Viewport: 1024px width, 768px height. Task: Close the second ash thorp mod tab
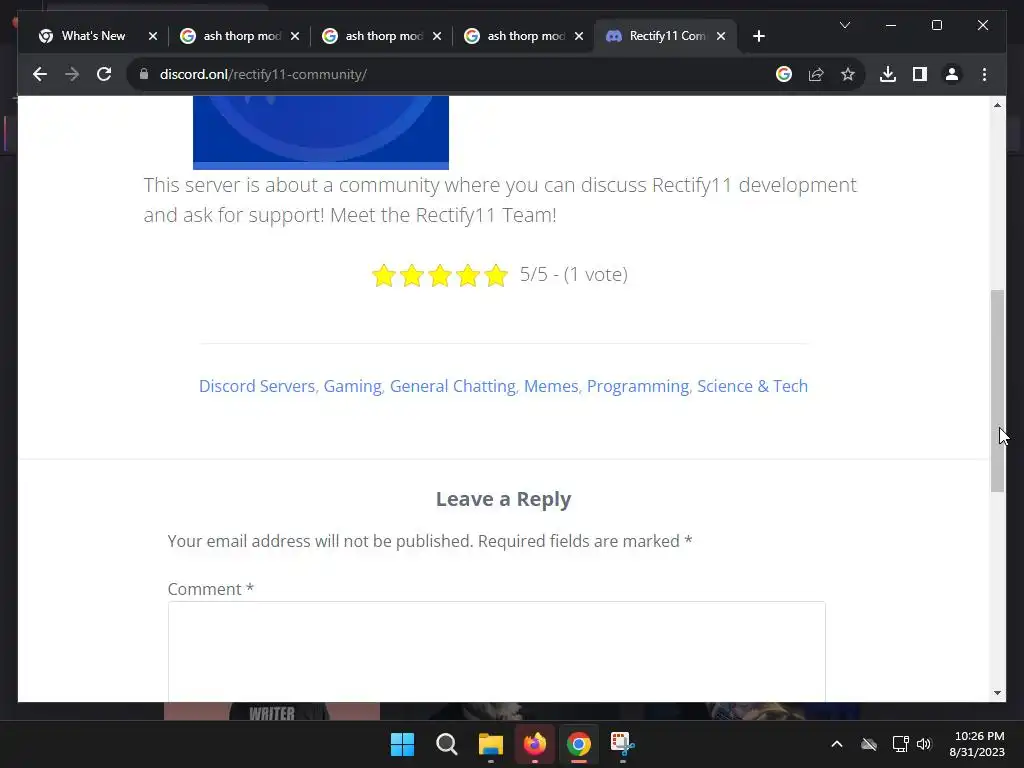pos(437,36)
